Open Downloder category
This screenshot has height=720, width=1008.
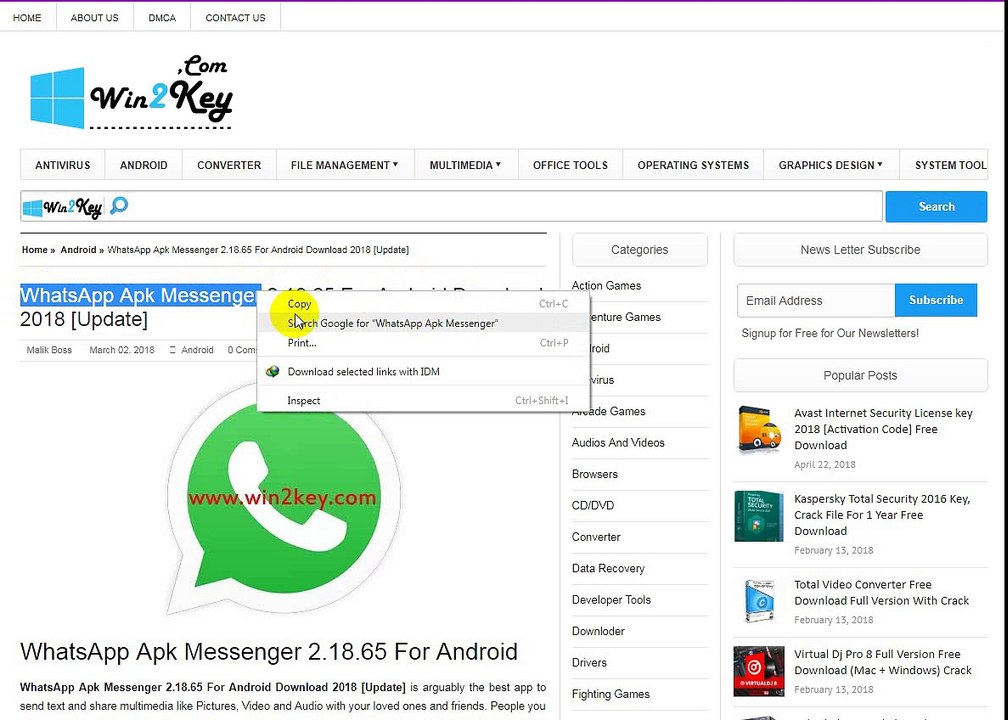[598, 631]
